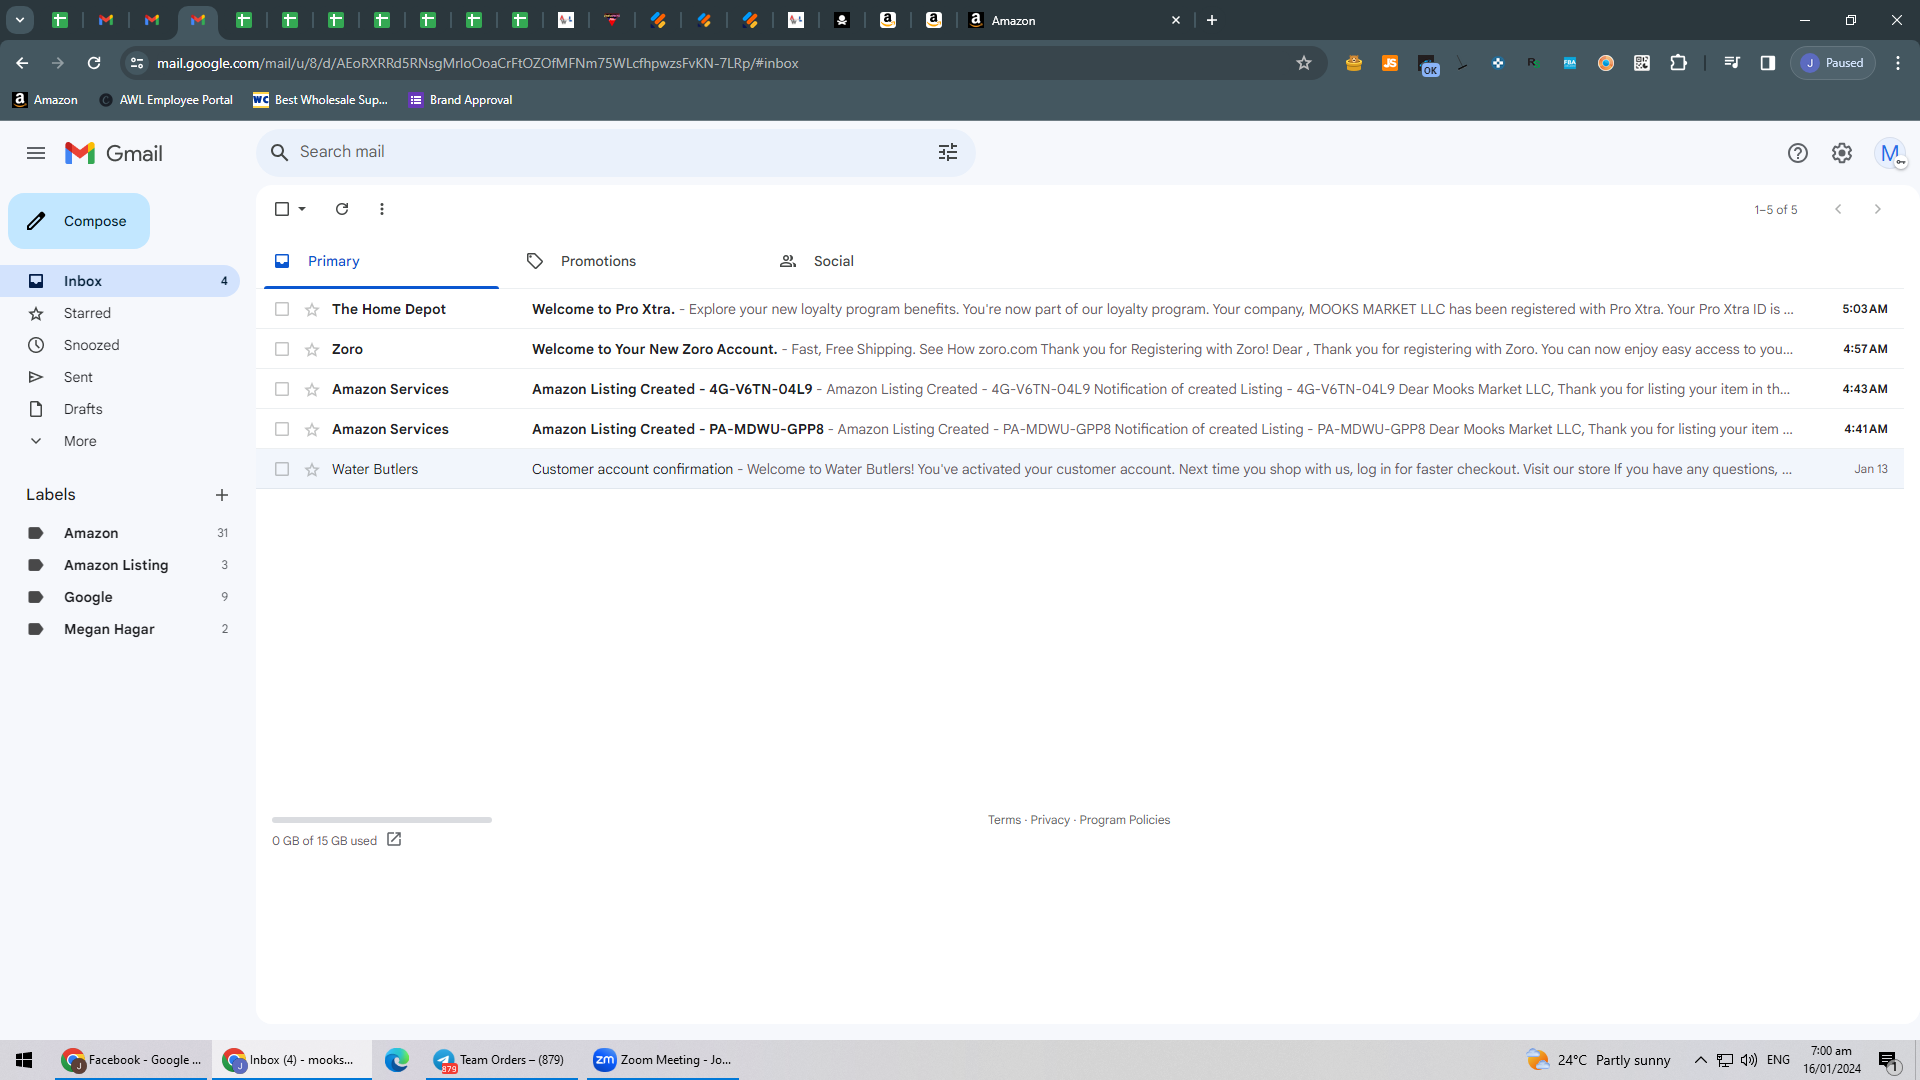This screenshot has height=1080, width=1920.
Task: Select The Home Depot email checkbox
Action: tap(282, 309)
